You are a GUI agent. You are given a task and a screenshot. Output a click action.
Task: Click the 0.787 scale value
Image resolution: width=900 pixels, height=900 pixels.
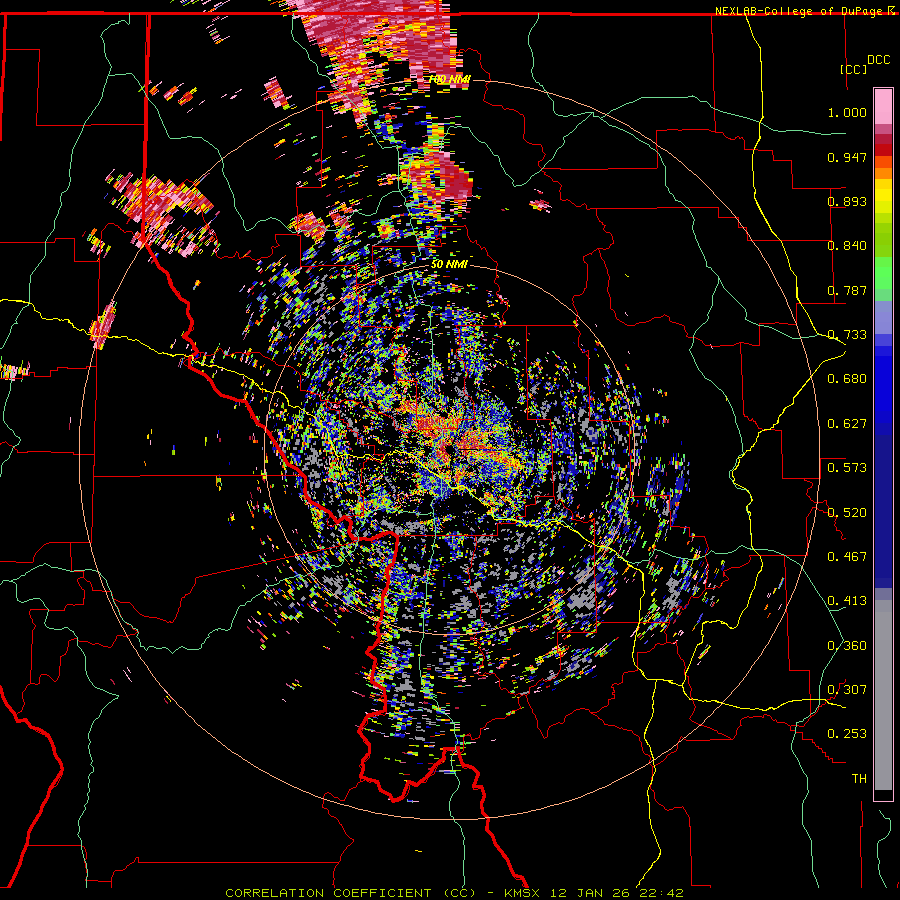pos(847,290)
